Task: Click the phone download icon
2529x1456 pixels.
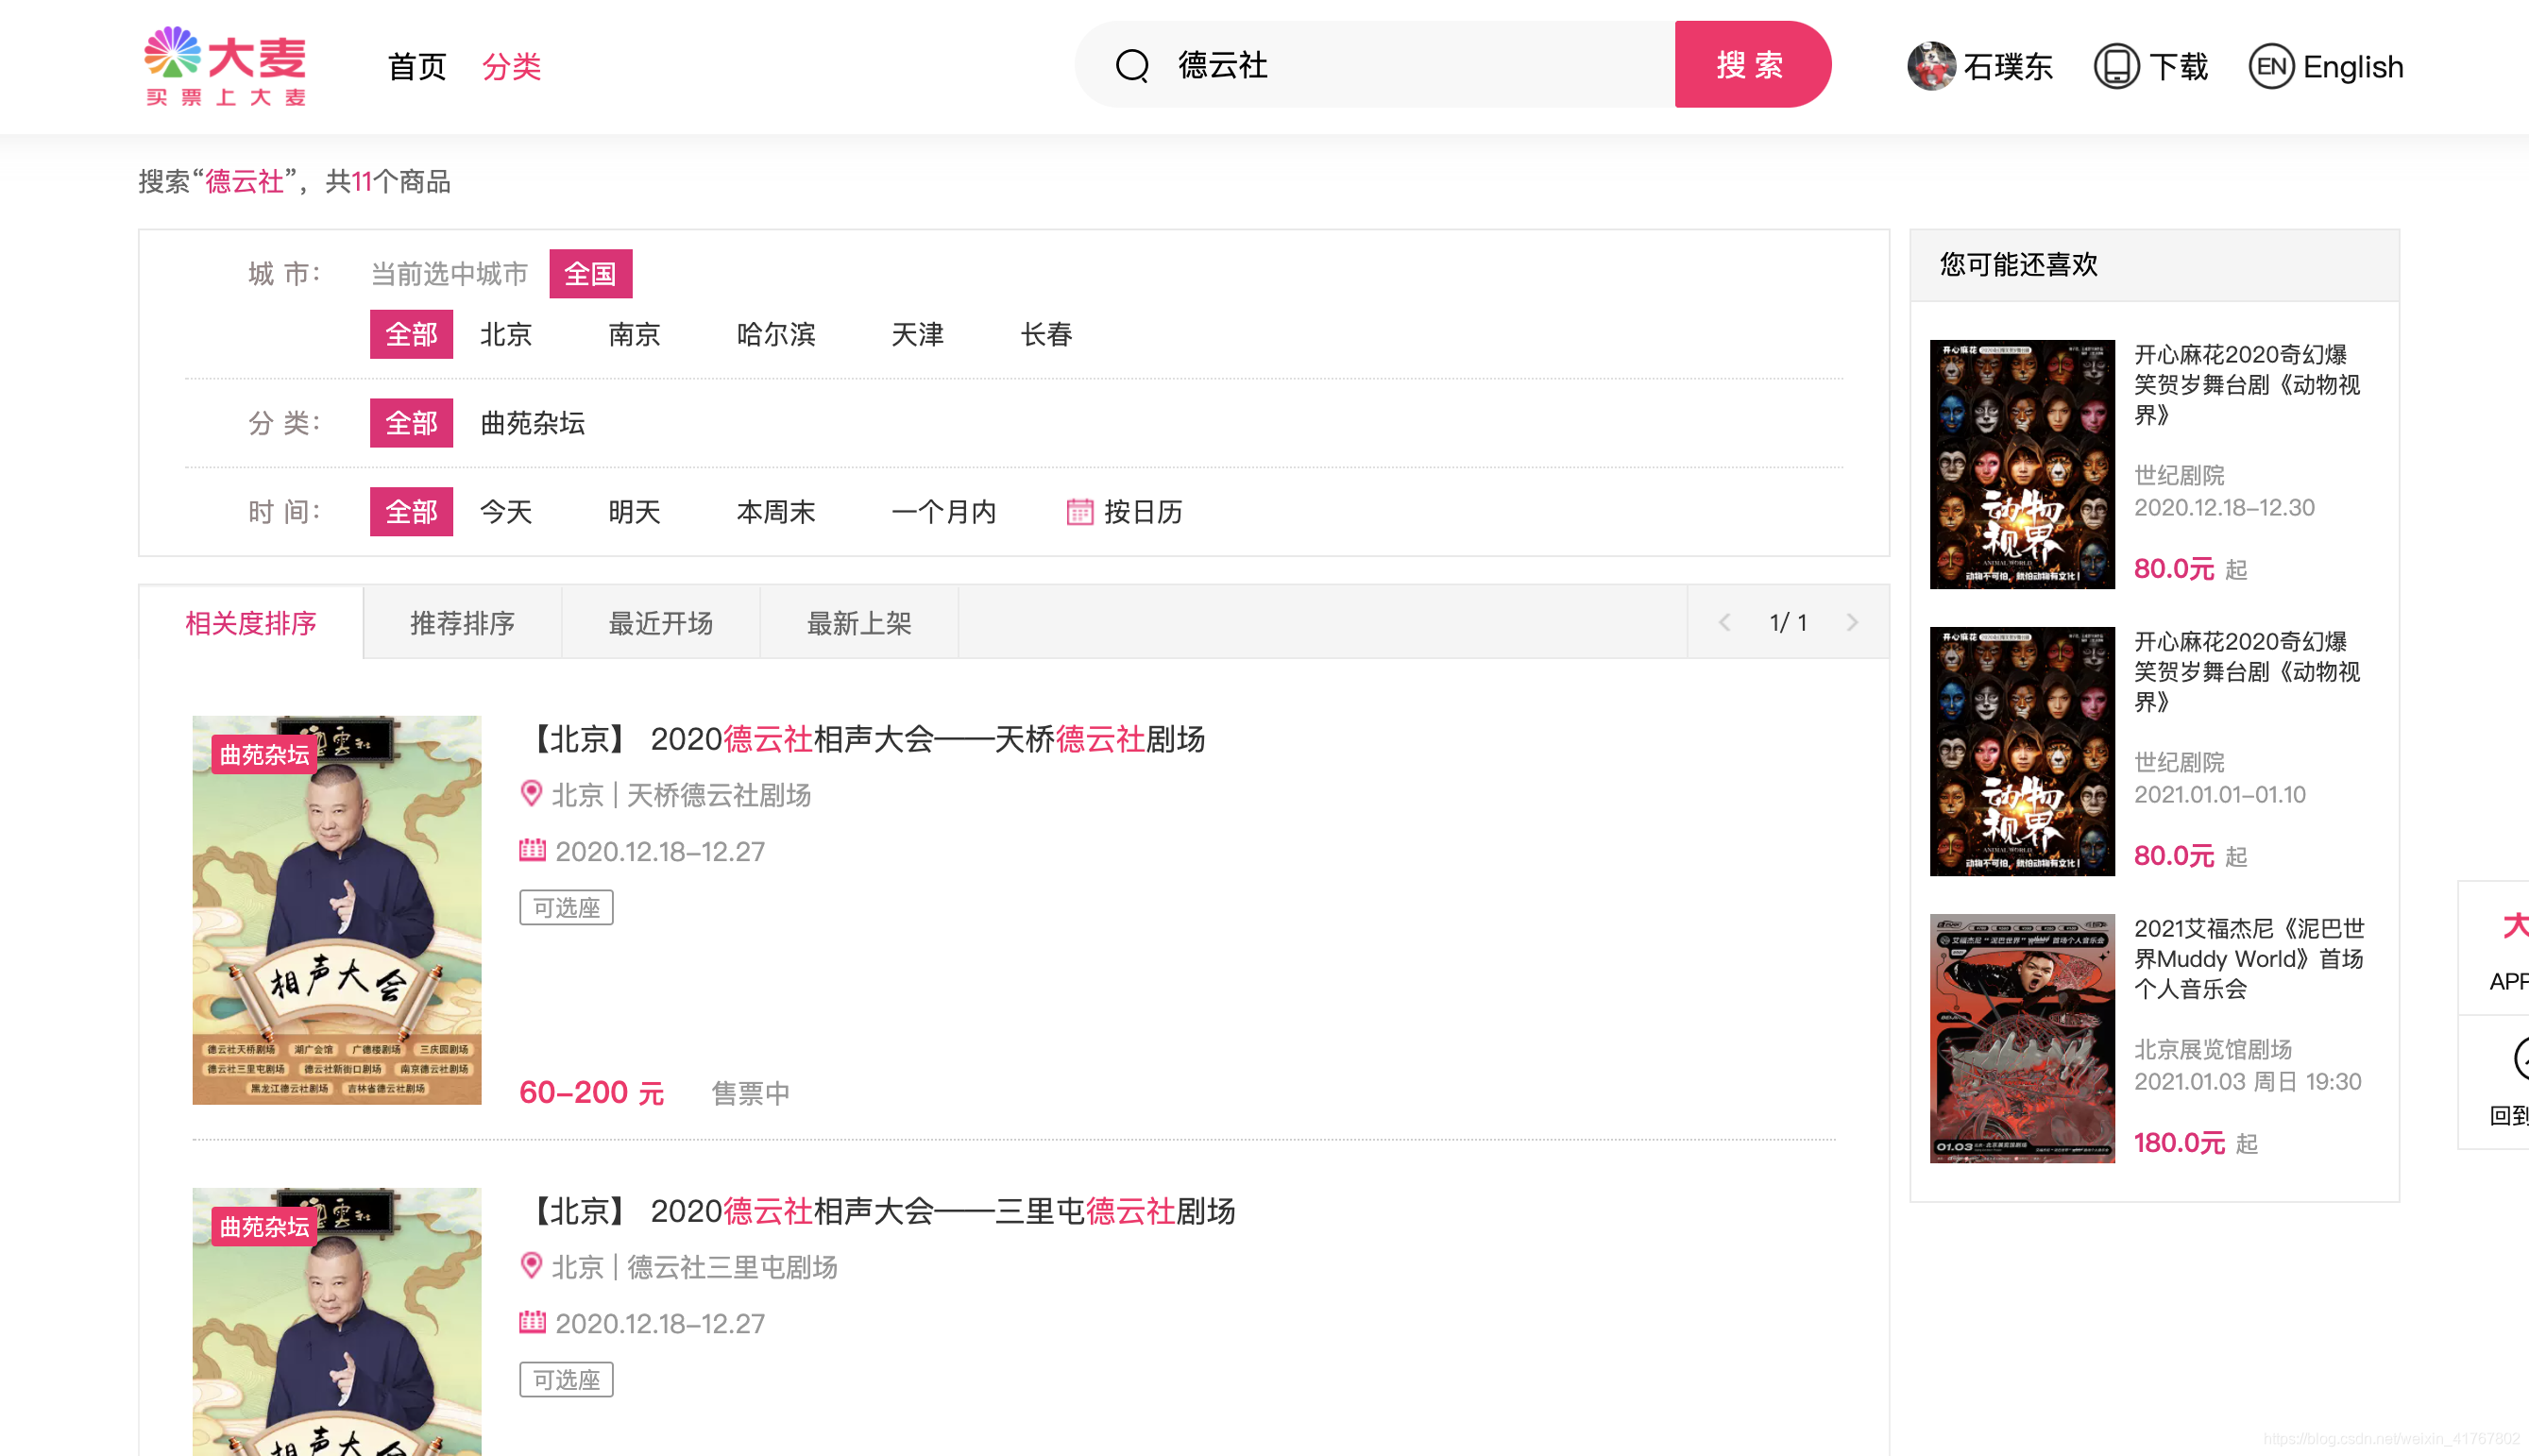Action: [x=2115, y=66]
